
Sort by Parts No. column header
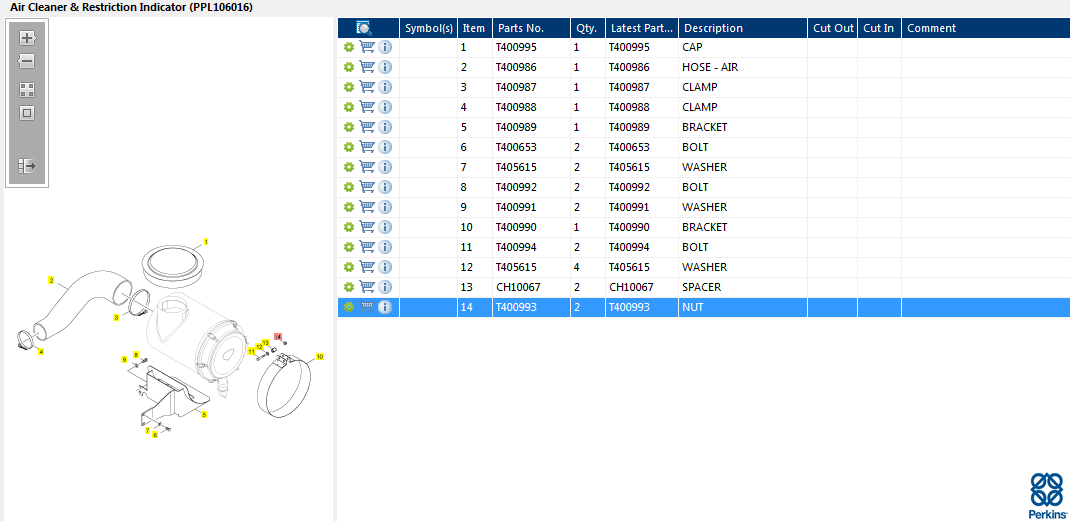(x=532, y=28)
